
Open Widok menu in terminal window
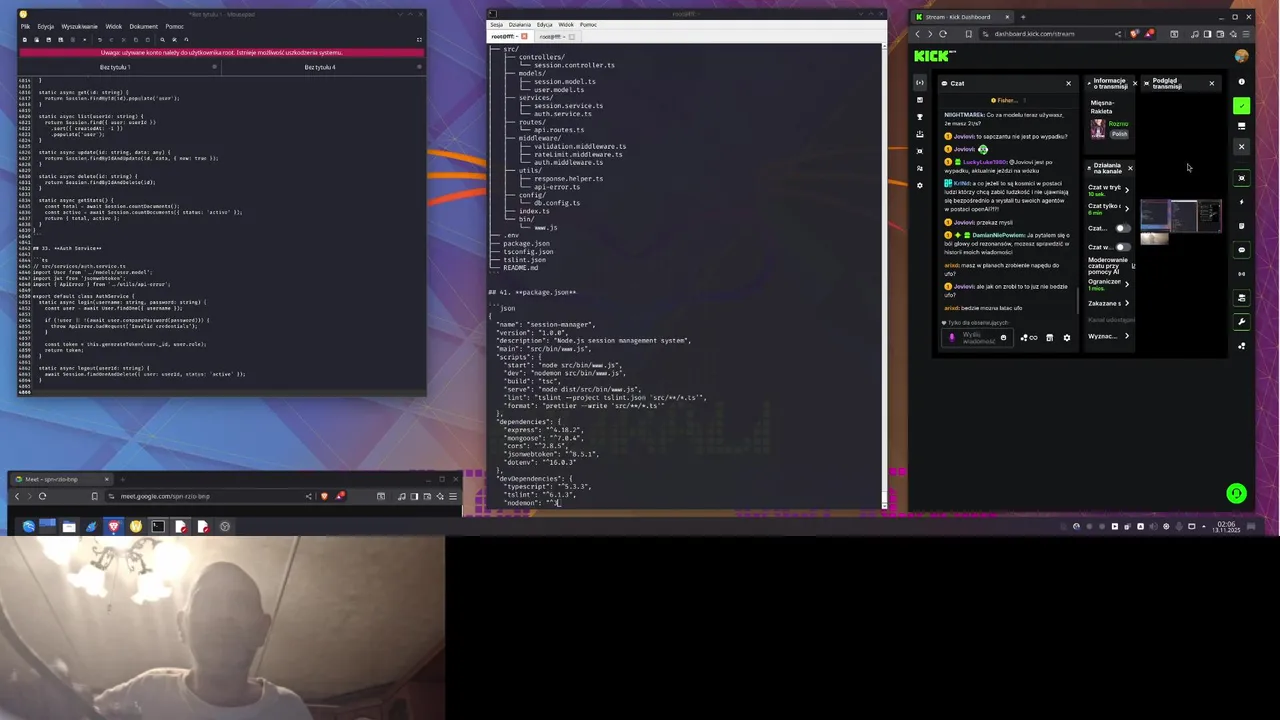tap(566, 24)
